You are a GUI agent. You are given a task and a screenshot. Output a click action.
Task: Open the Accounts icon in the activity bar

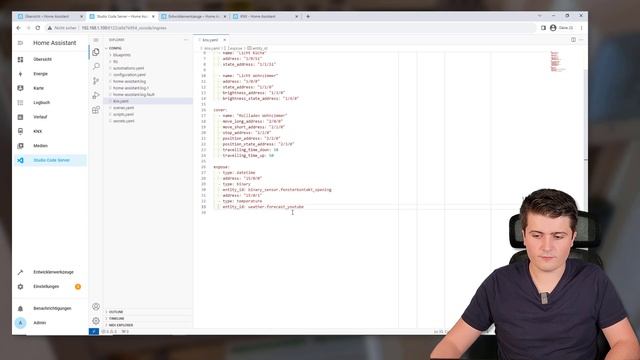[96, 307]
